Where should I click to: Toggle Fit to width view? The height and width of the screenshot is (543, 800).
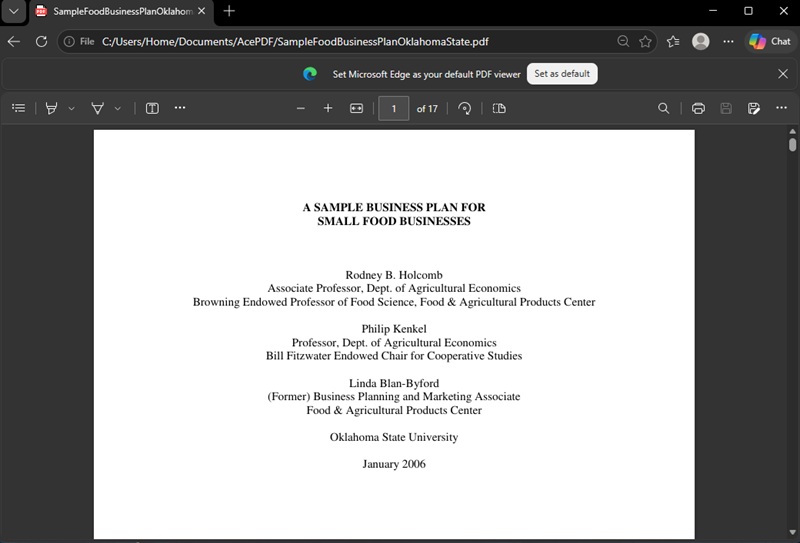click(356, 108)
